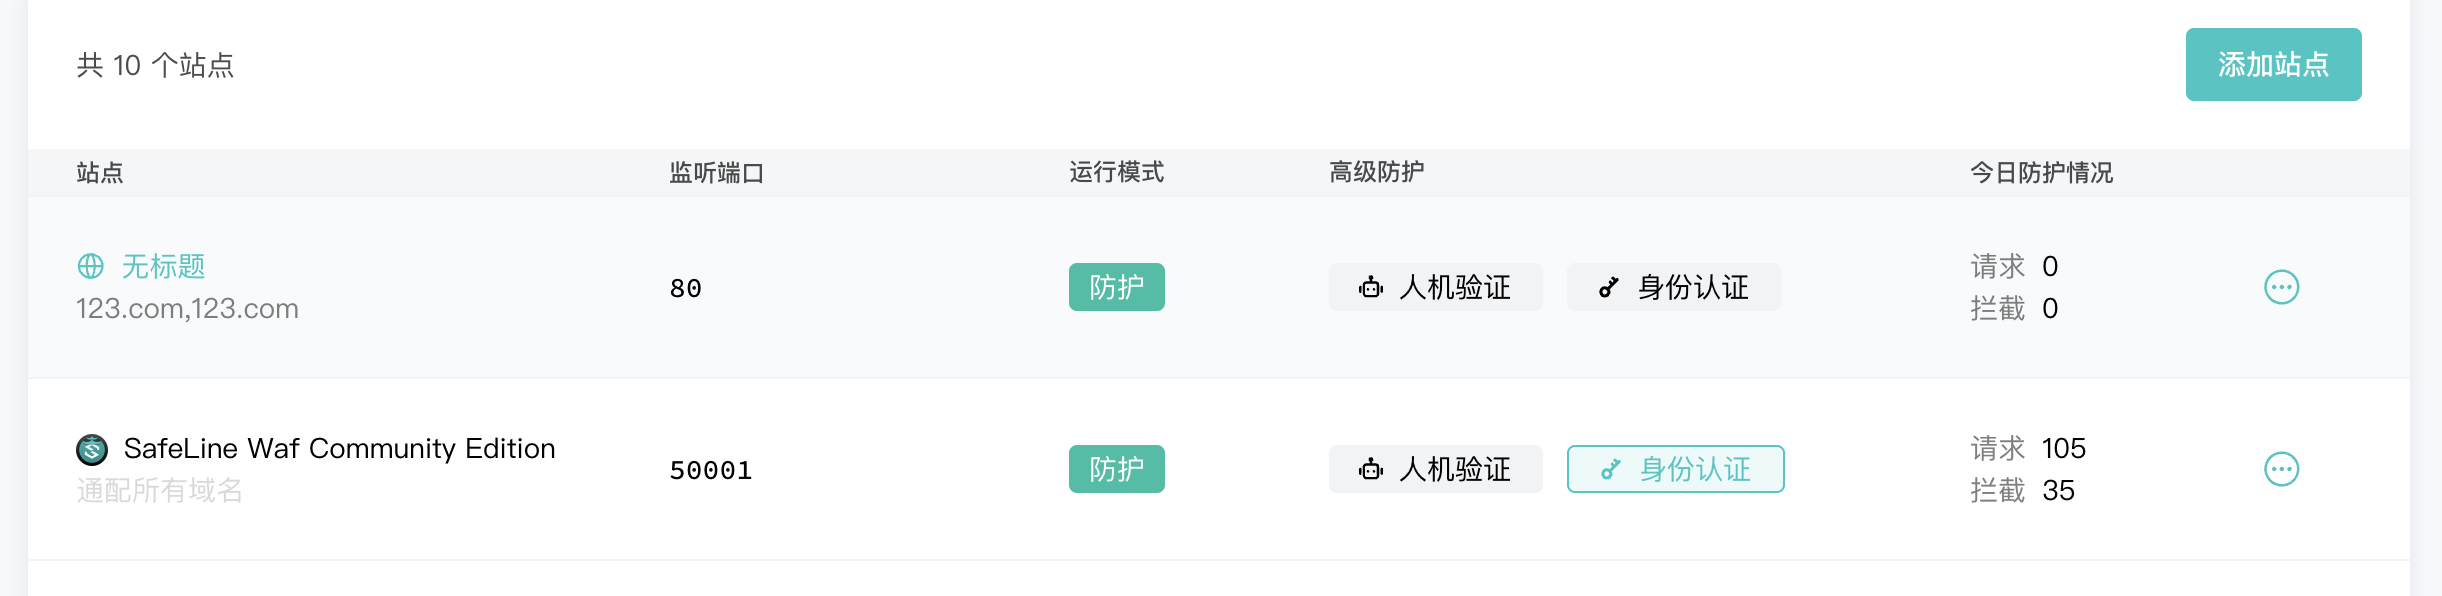2442x596 pixels.
Task: Toggle 人机验证 for SafeLine Waf site
Action: (x=1435, y=469)
